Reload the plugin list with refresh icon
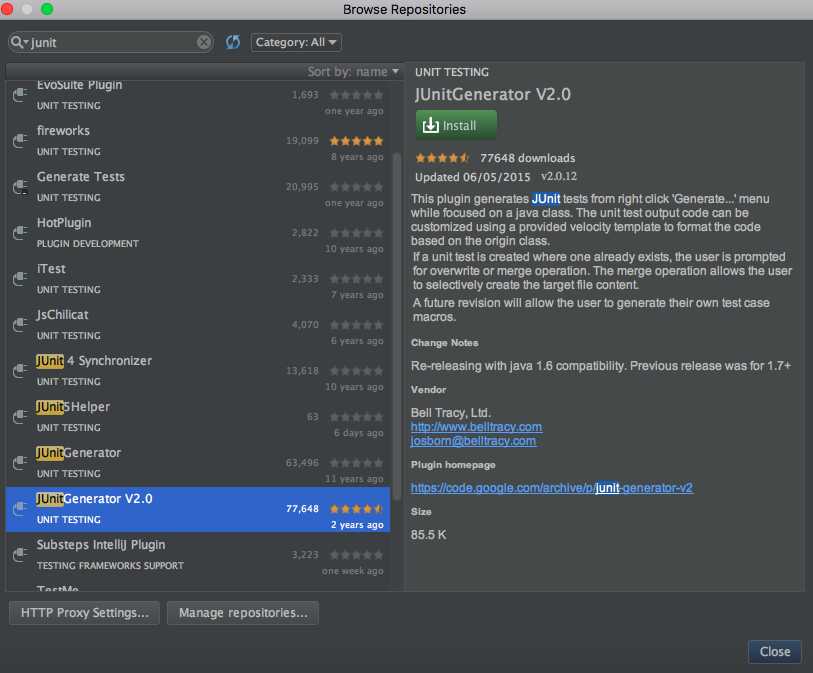Viewport: 813px width, 673px height. tap(233, 42)
